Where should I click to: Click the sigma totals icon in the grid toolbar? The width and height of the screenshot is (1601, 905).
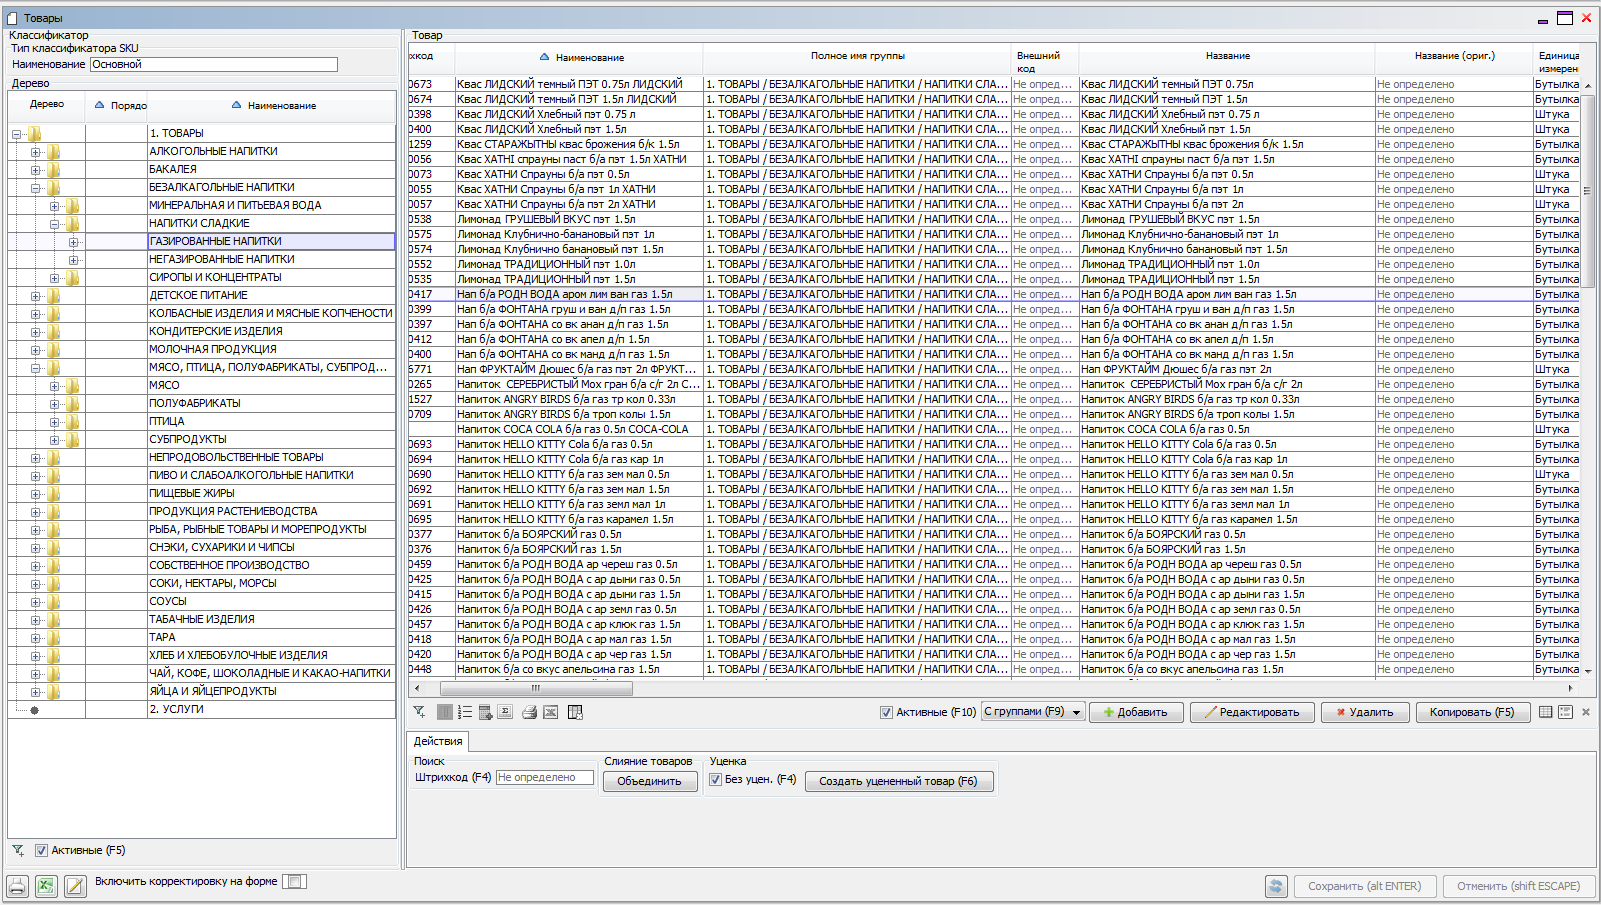(505, 712)
